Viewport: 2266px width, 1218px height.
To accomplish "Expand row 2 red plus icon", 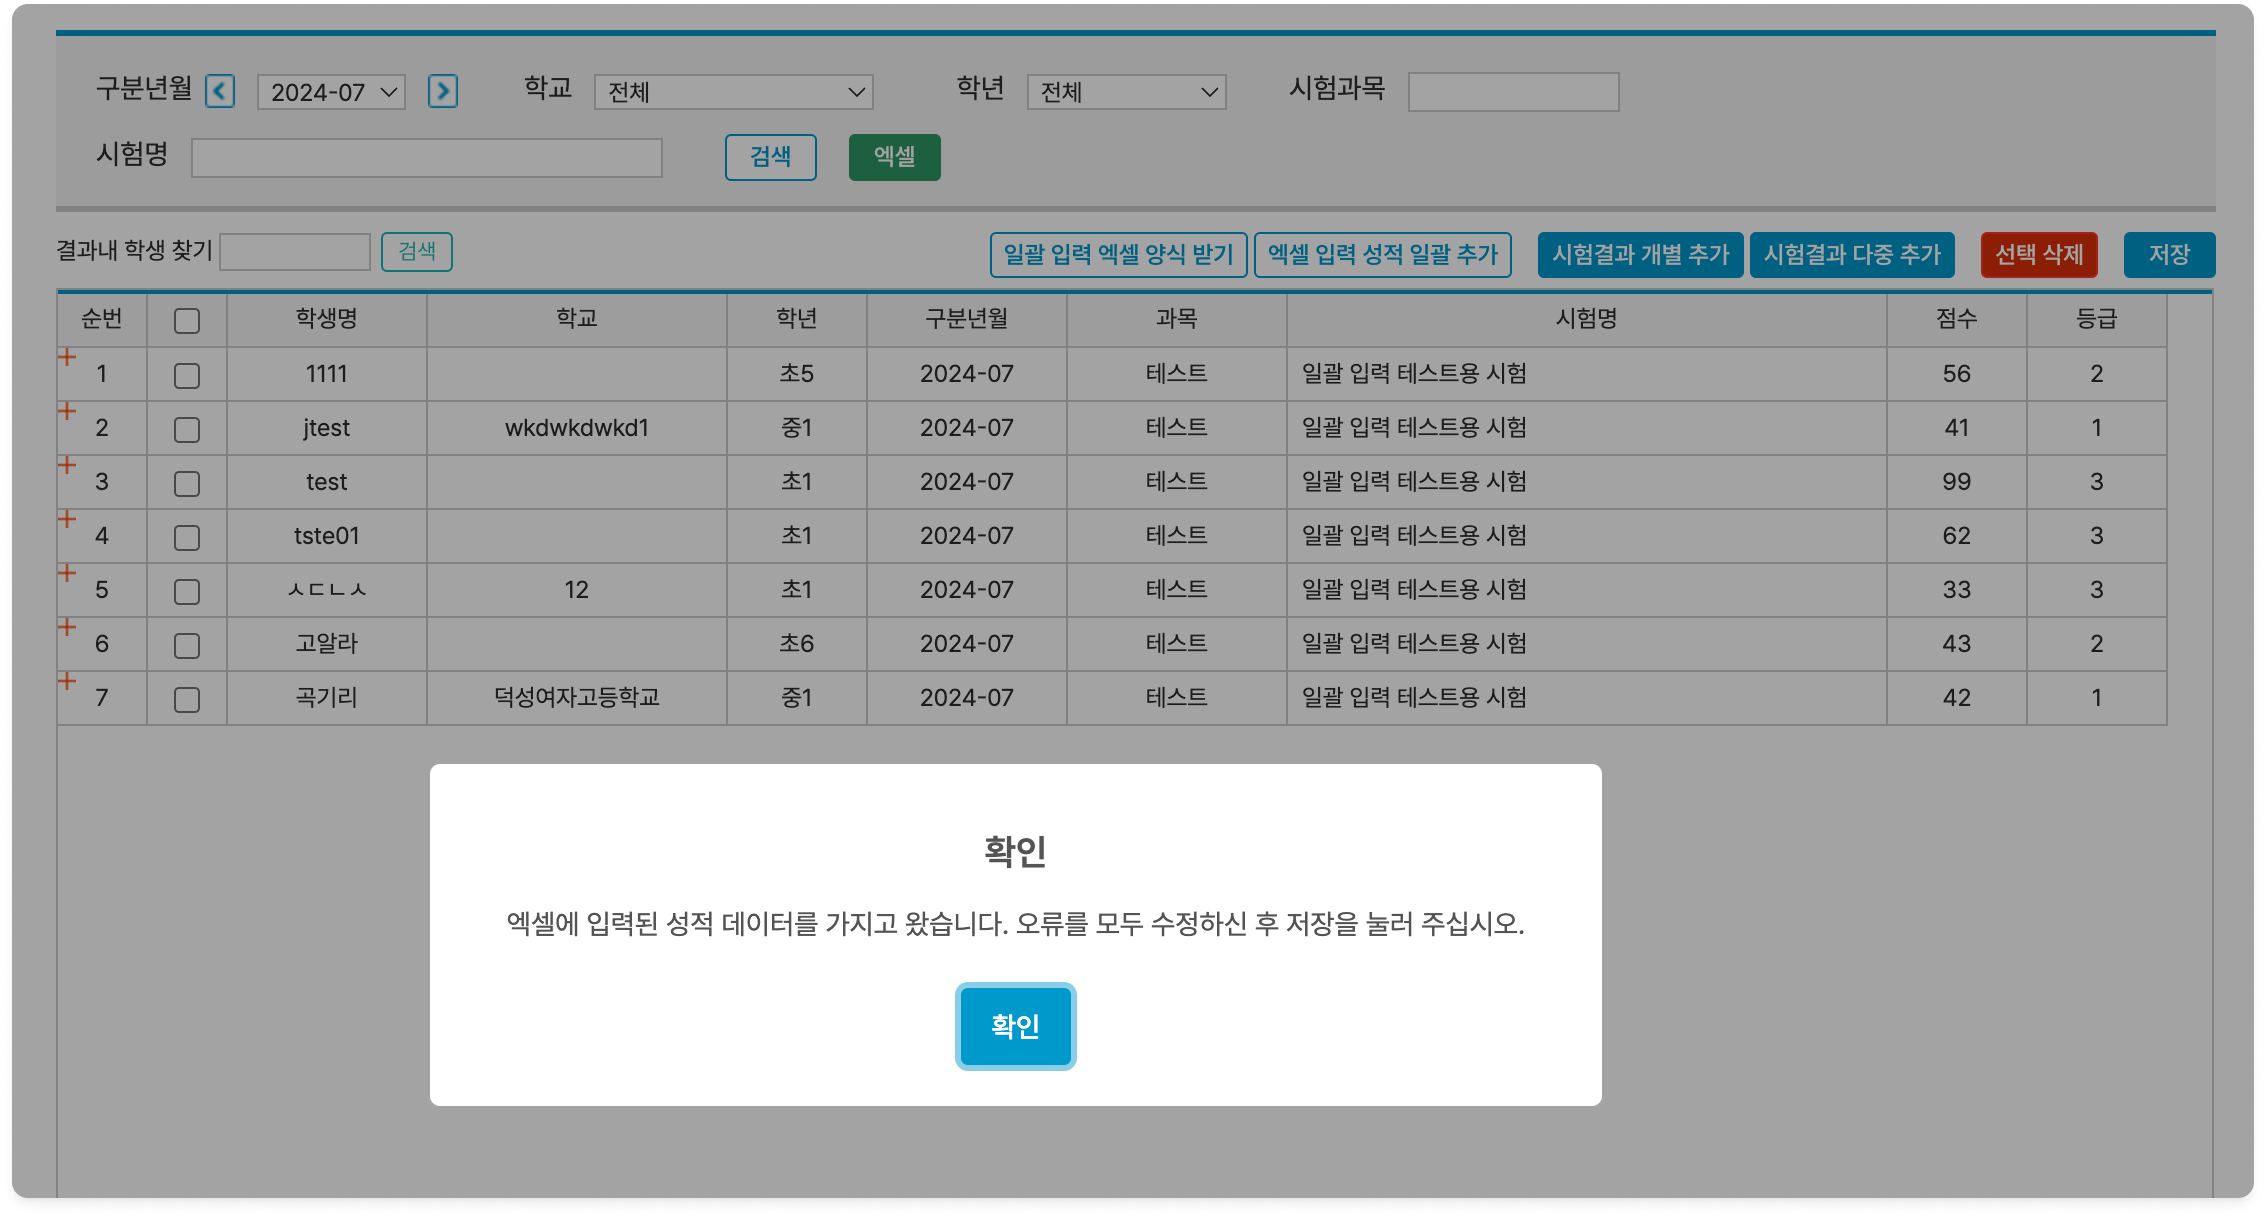I will [x=67, y=411].
